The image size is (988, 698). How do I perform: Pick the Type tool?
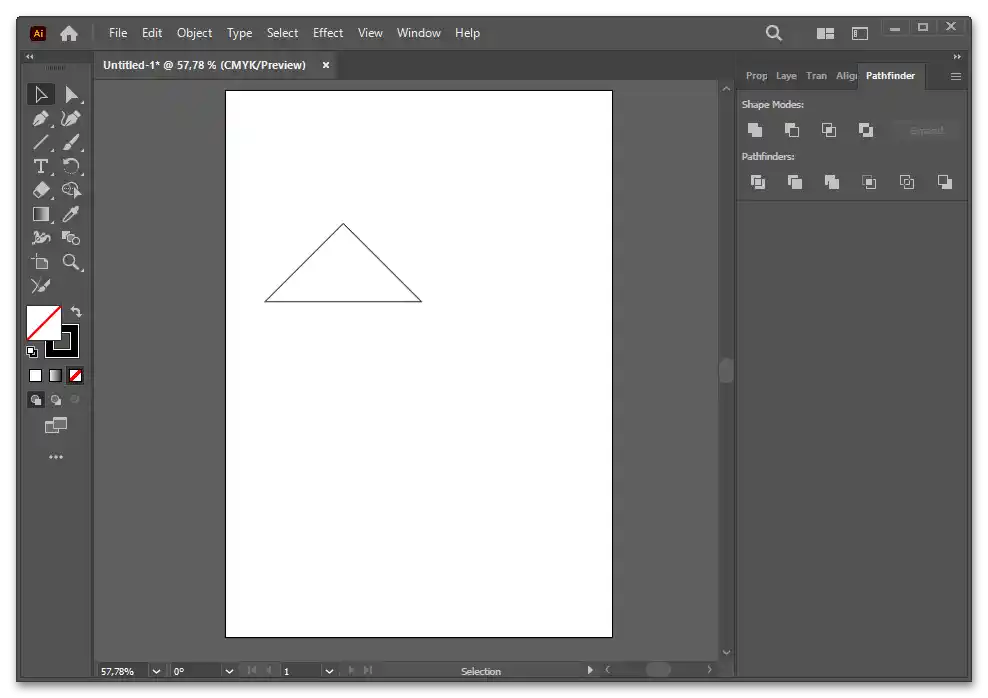(41, 166)
